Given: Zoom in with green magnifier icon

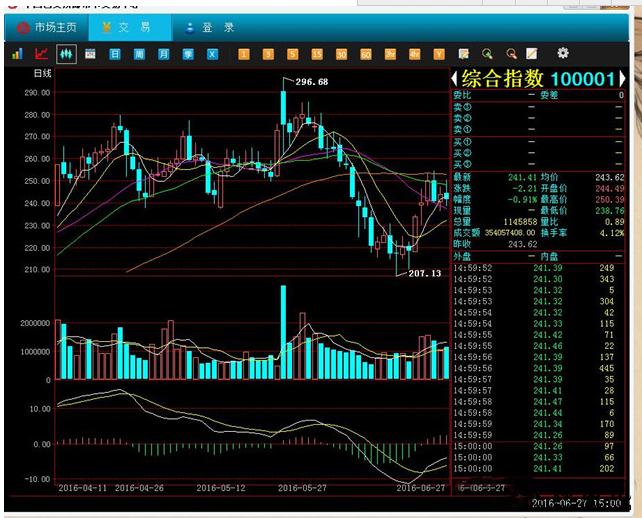Looking at the screenshot, I should click(487, 54).
